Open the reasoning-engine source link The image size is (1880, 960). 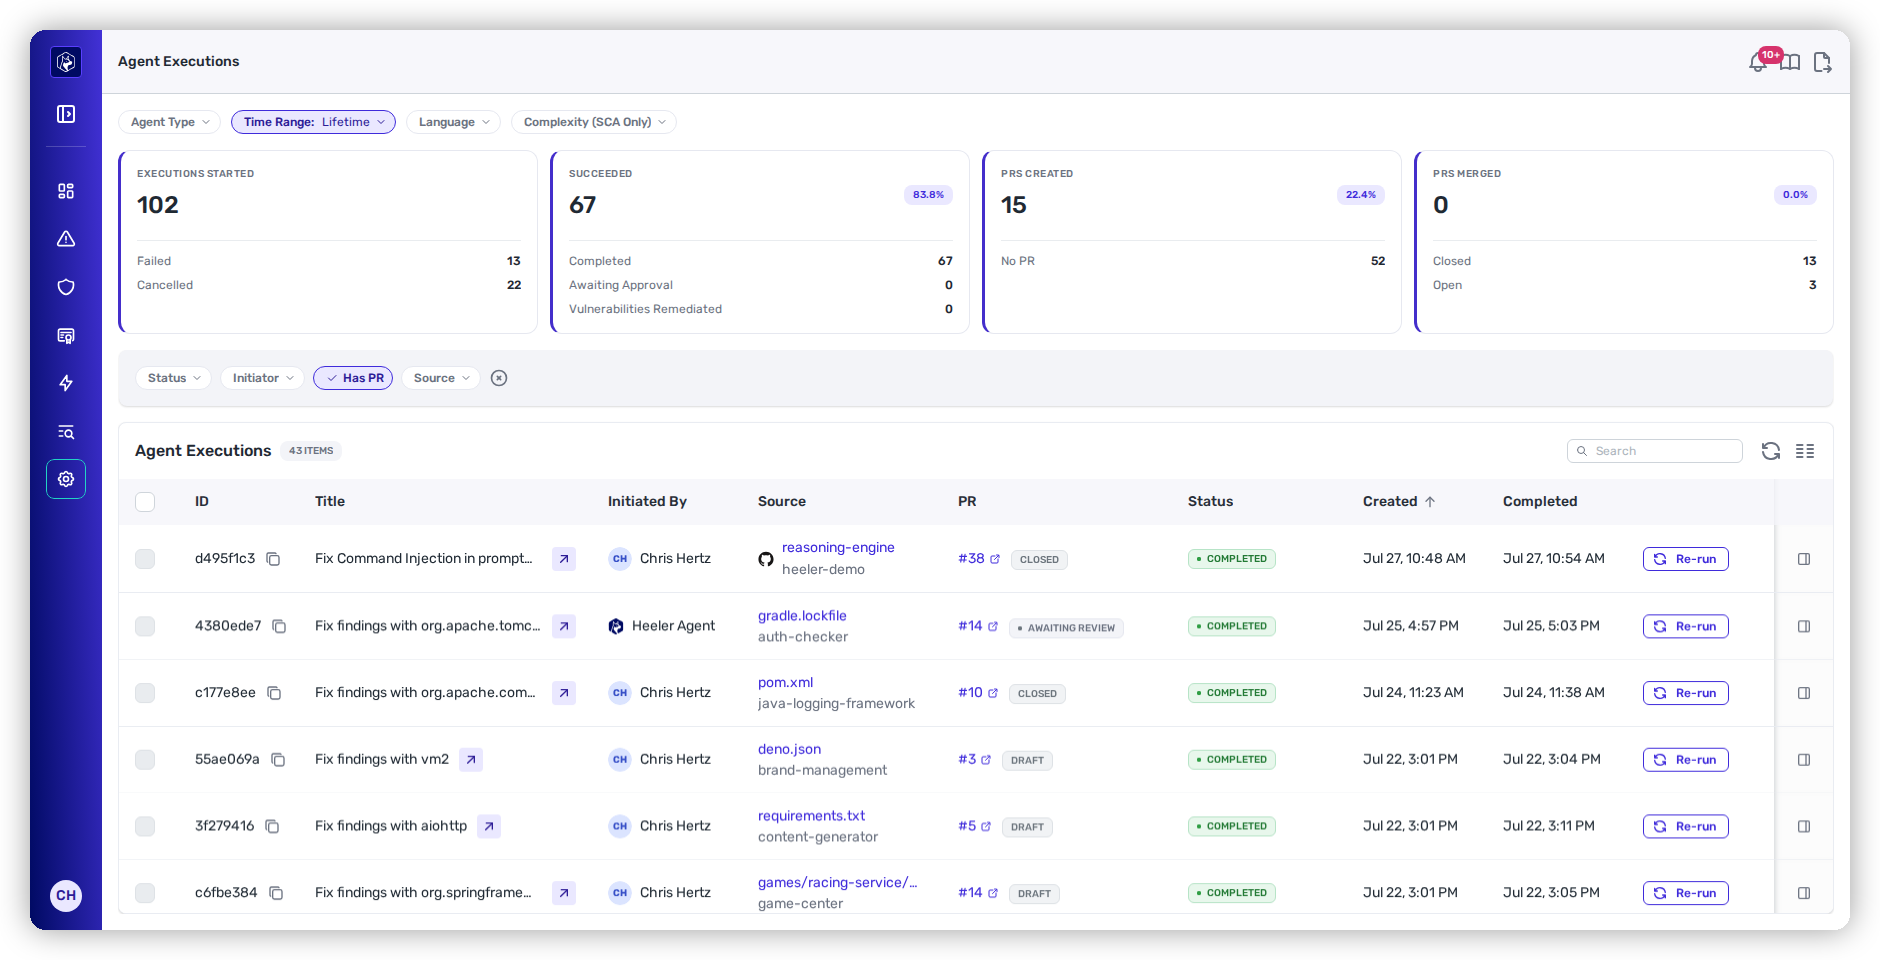838,548
